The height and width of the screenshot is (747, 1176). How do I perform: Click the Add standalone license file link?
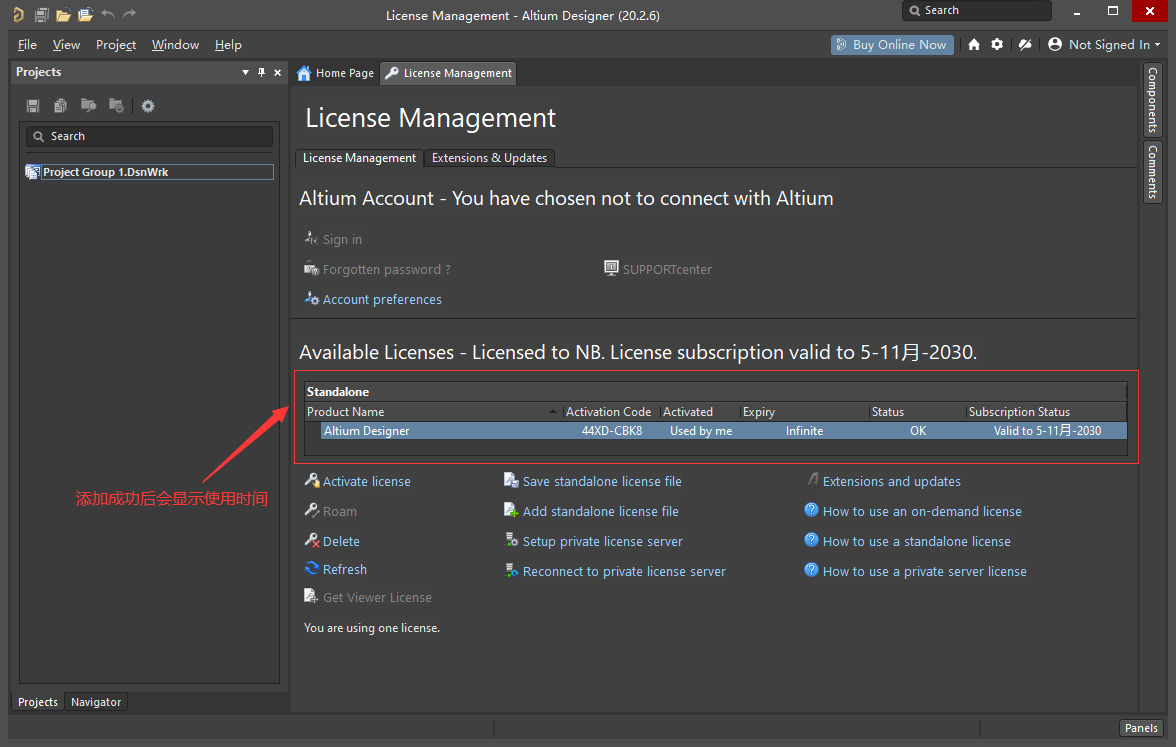[600, 511]
